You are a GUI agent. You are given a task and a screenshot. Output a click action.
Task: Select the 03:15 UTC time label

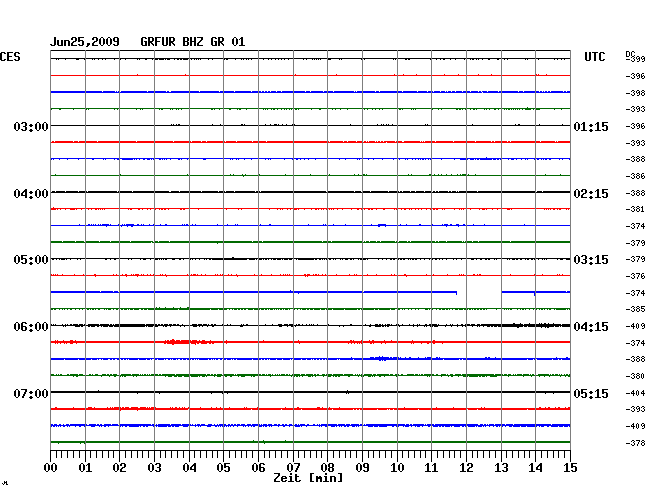pyautogui.click(x=591, y=260)
